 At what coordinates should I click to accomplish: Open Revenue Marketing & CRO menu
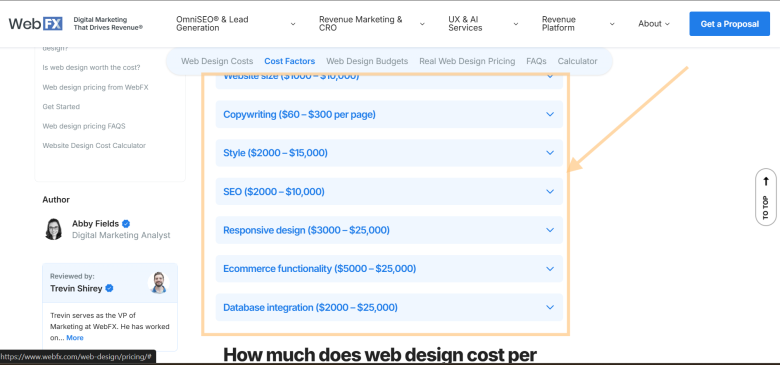tap(372, 23)
